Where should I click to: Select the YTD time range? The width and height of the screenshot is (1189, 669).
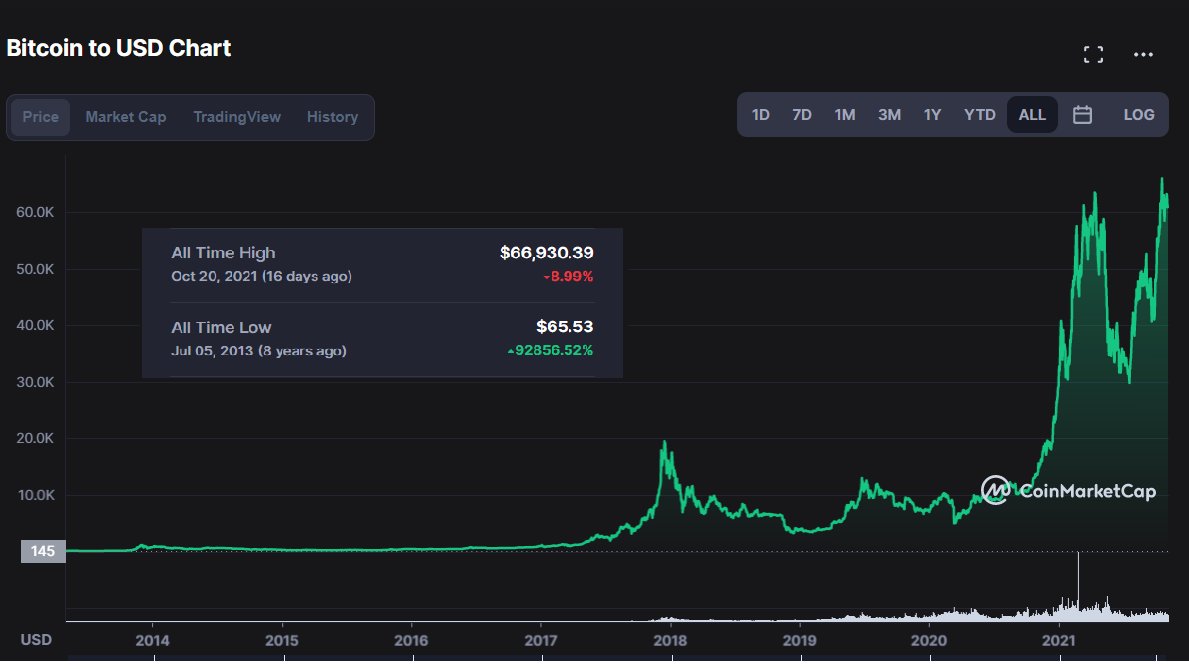coord(979,115)
